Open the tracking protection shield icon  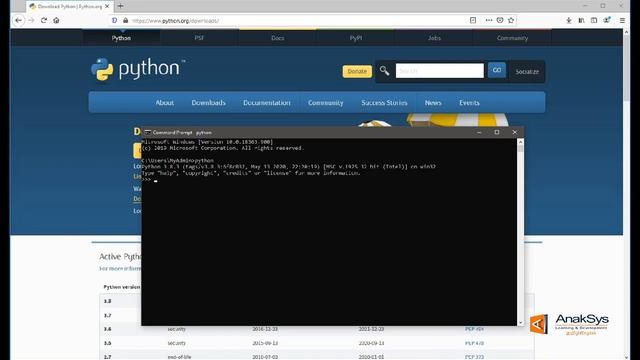click(x=115, y=20)
